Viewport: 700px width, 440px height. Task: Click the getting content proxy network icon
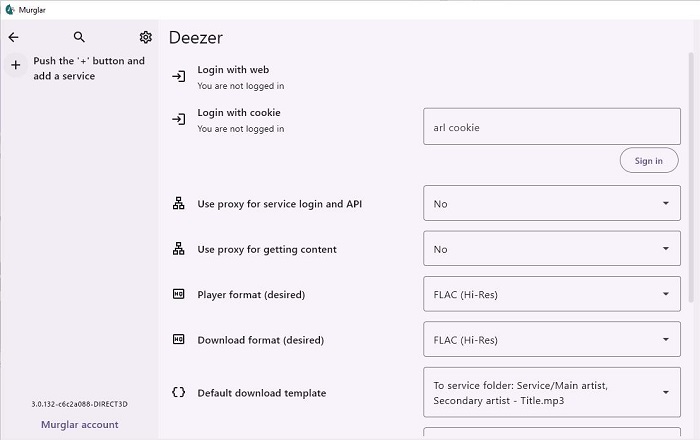(x=179, y=249)
